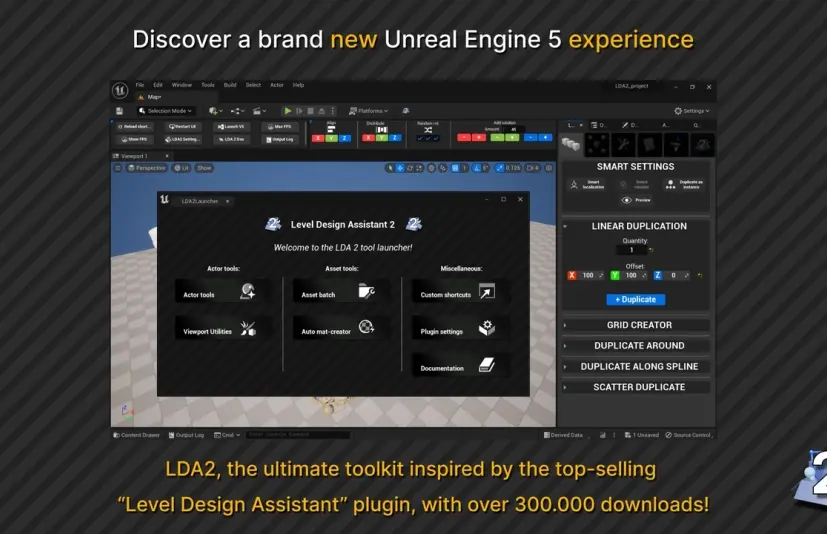Viewport: 827px width, 534px height.
Task: Click the green Play button in toolbar
Action: coord(288,111)
